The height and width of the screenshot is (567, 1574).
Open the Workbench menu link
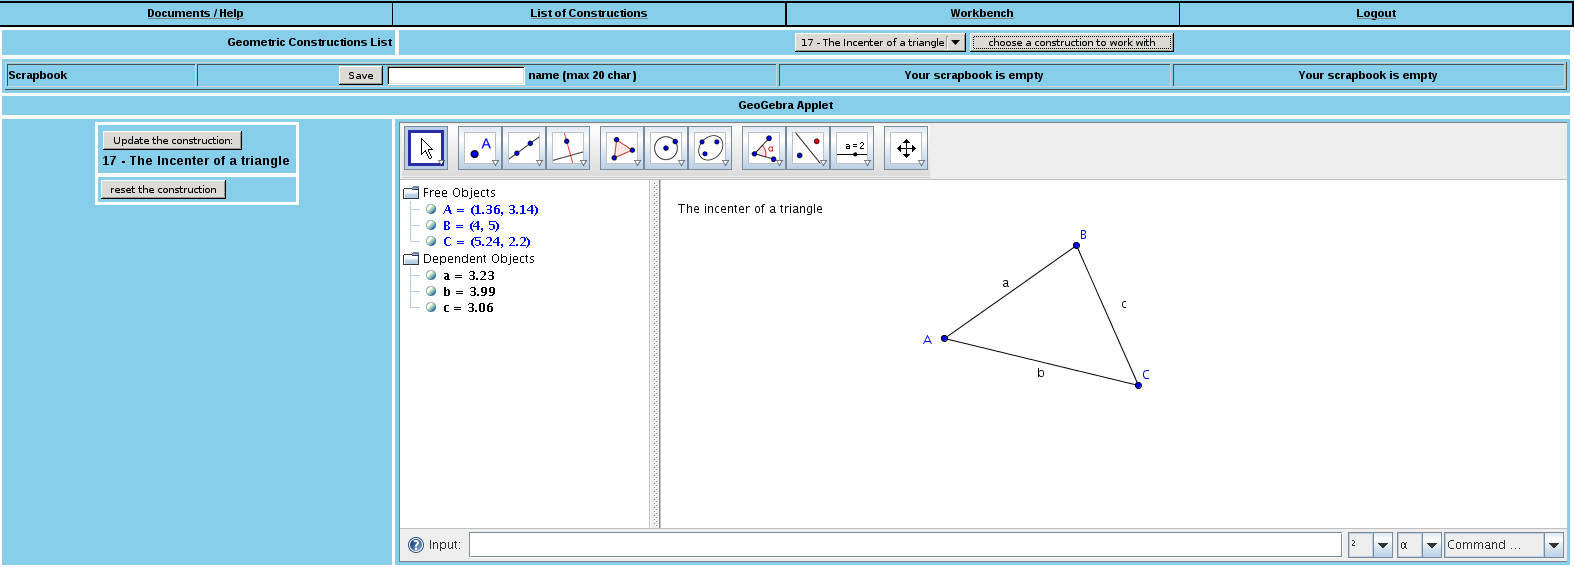pyautogui.click(x=981, y=13)
